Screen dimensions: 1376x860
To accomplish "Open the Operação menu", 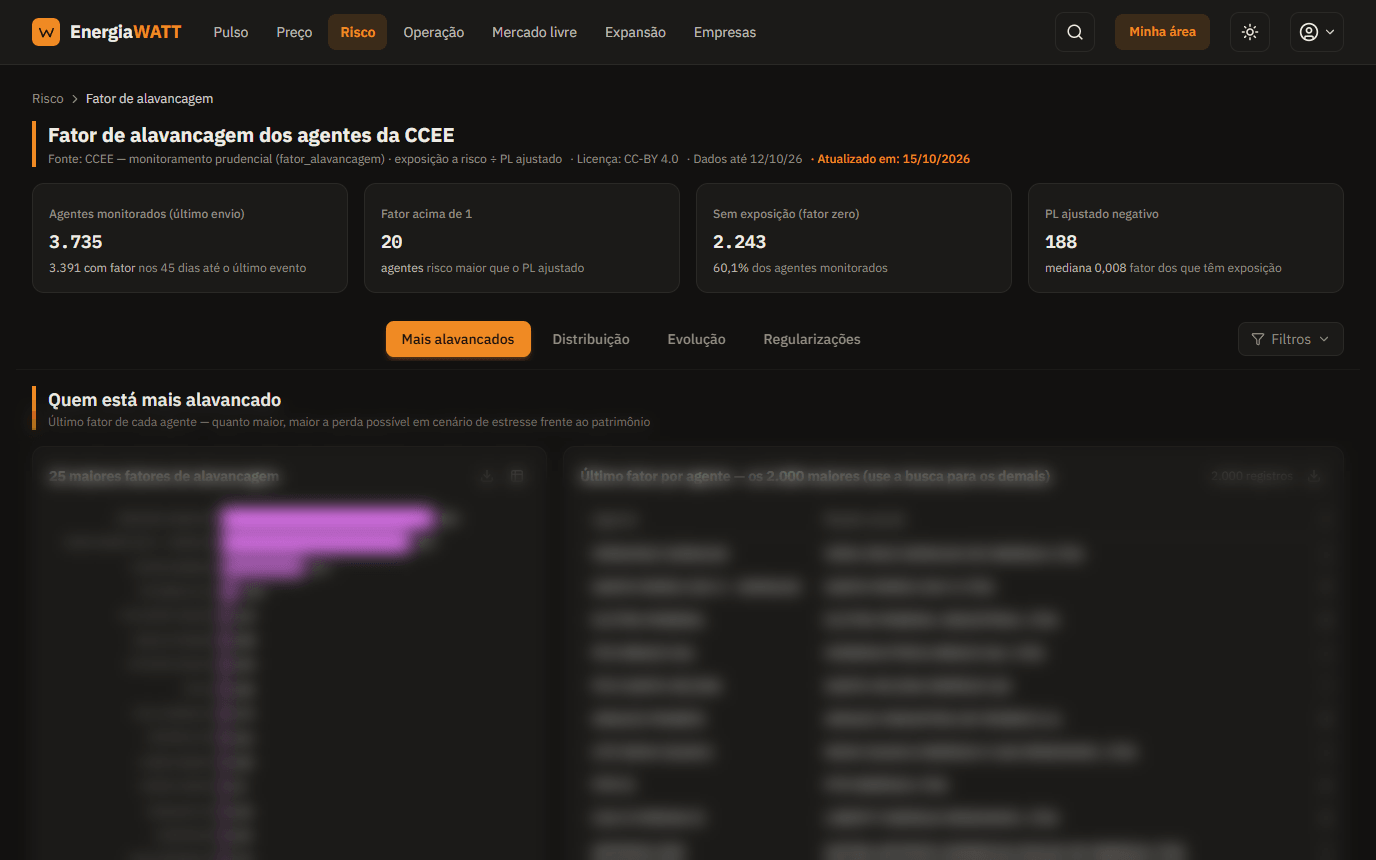I will pyautogui.click(x=434, y=32).
